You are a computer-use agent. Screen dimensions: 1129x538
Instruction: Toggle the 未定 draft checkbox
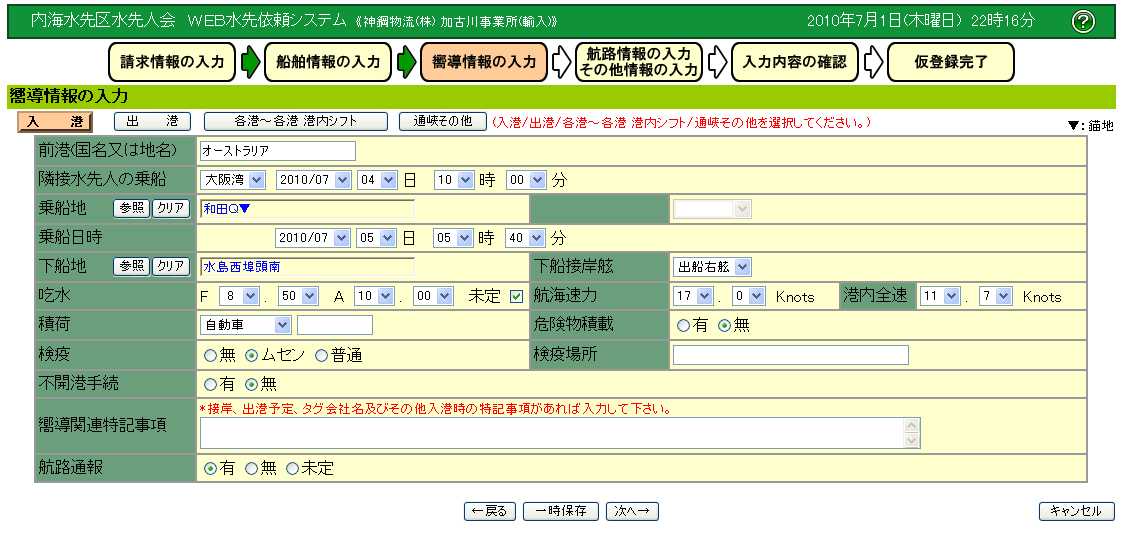pos(516,296)
